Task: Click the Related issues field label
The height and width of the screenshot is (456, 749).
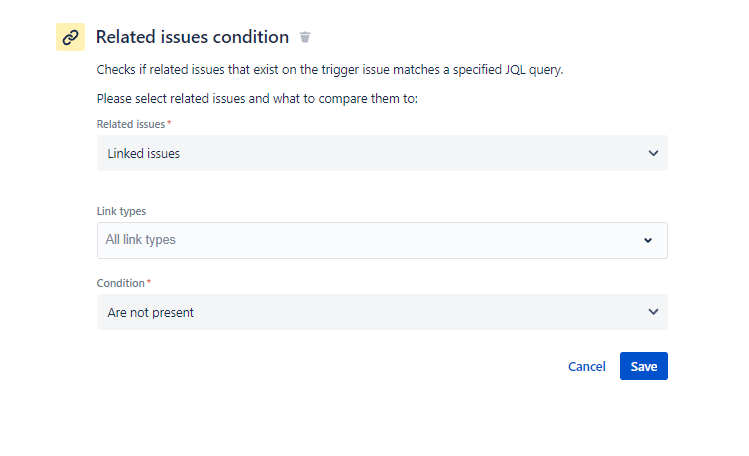Action: pos(131,124)
